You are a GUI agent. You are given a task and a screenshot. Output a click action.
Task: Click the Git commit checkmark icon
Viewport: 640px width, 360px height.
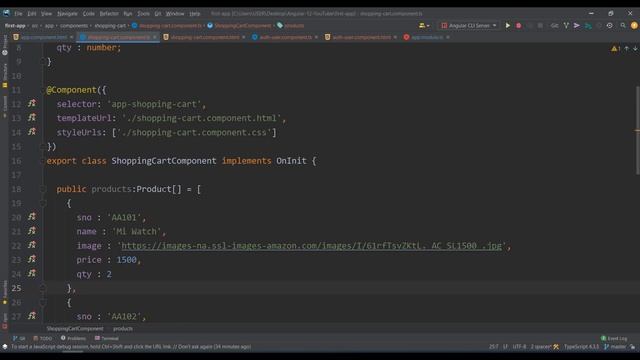pyautogui.click(x=566, y=25)
